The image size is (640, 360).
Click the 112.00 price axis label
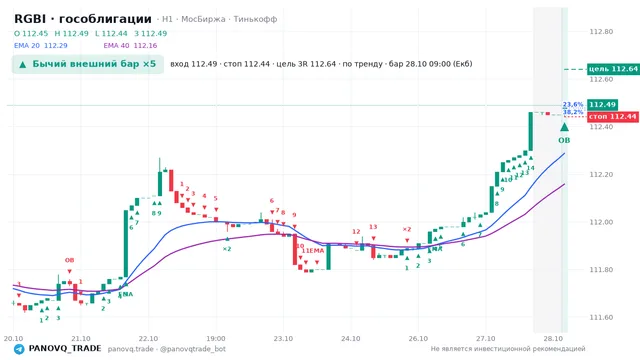click(x=601, y=222)
